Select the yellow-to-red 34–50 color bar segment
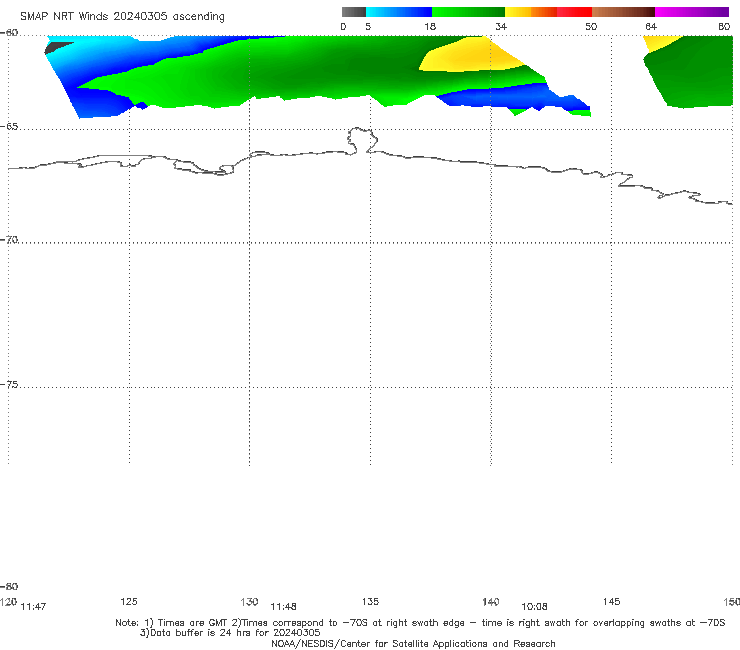 click(x=548, y=12)
